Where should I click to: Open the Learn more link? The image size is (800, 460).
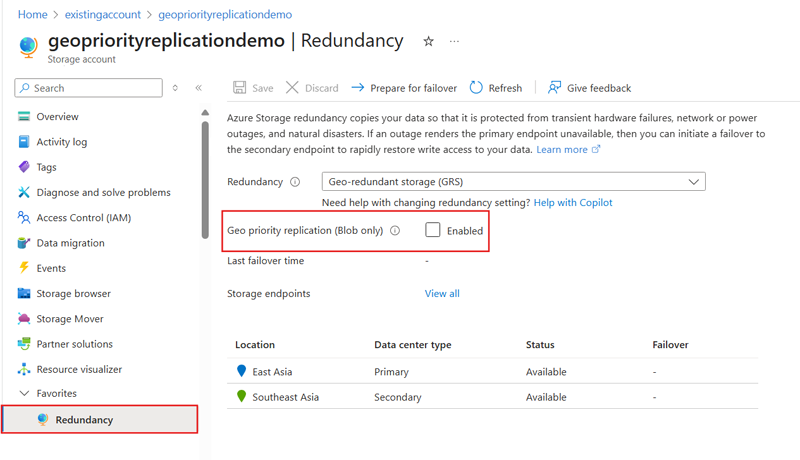pos(562,149)
